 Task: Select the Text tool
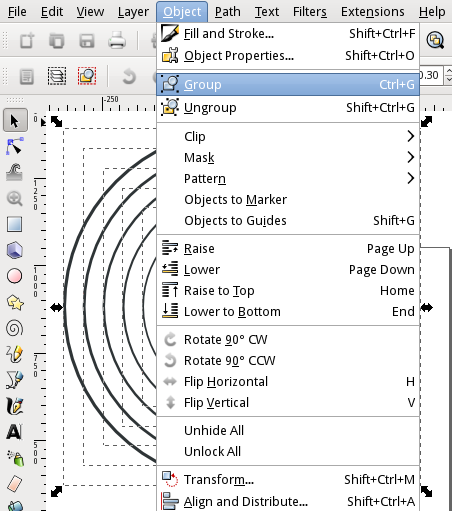click(15, 432)
